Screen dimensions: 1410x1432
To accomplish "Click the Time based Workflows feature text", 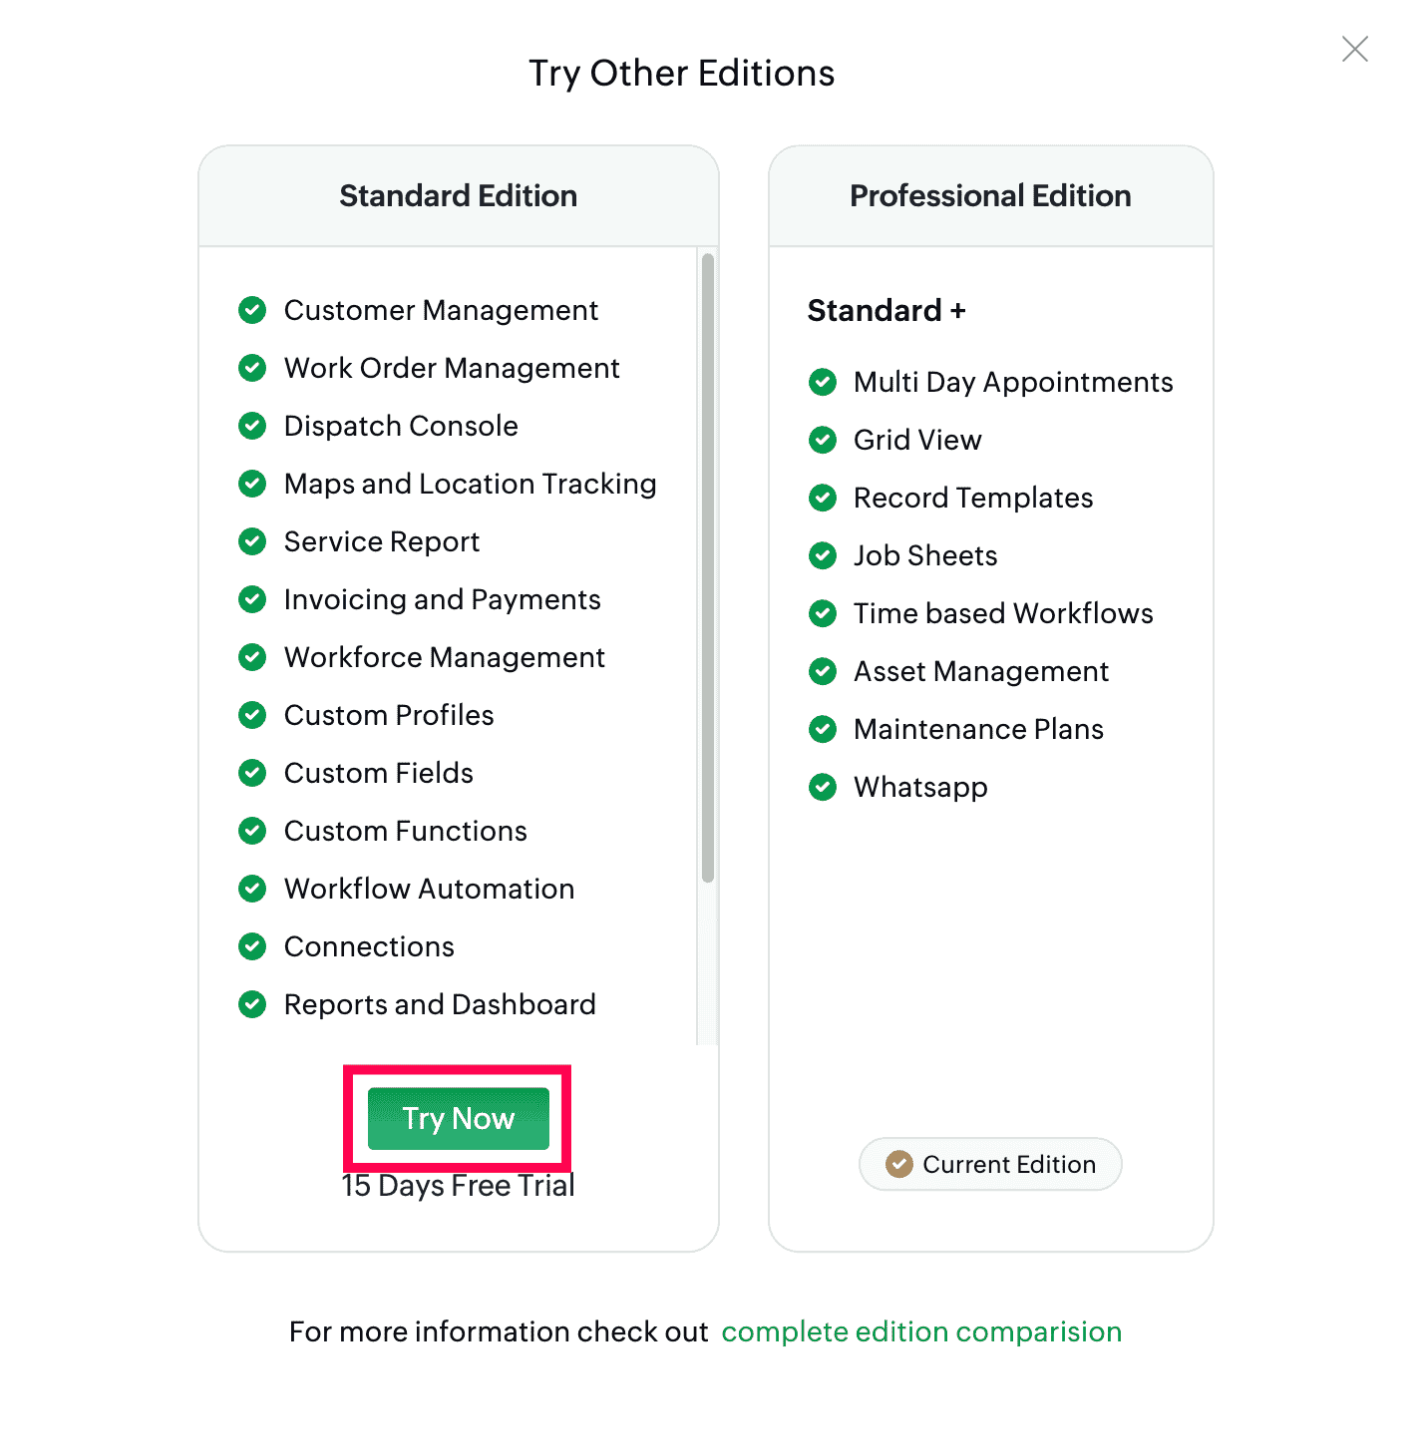I will pyautogui.click(x=1002, y=613).
